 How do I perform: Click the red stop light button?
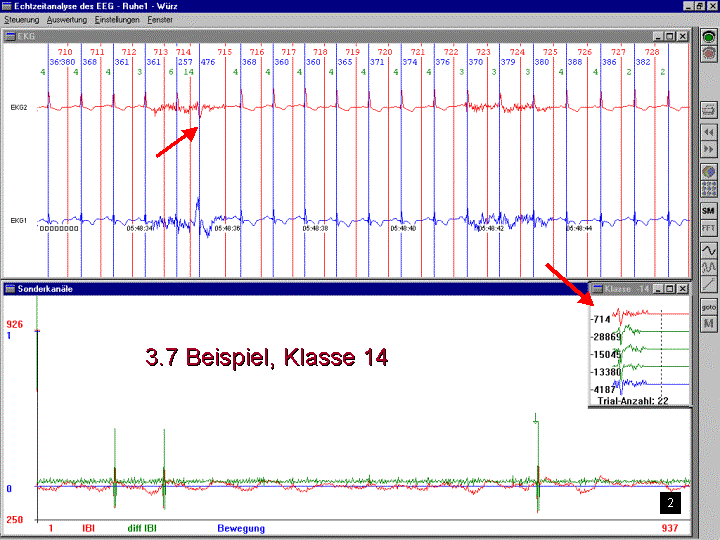pyautogui.click(x=709, y=53)
